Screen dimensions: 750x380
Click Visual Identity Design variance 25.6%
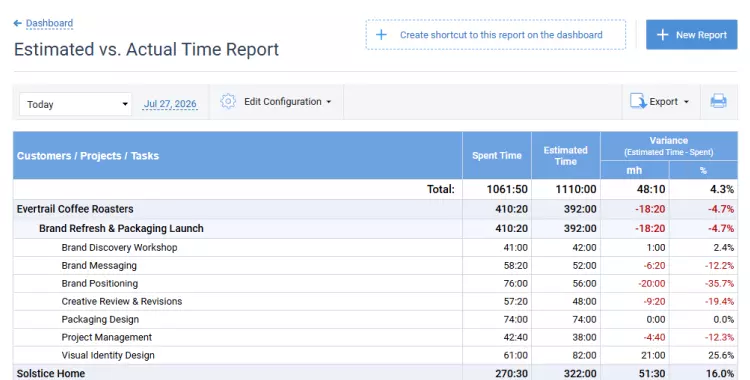point(721,355)
